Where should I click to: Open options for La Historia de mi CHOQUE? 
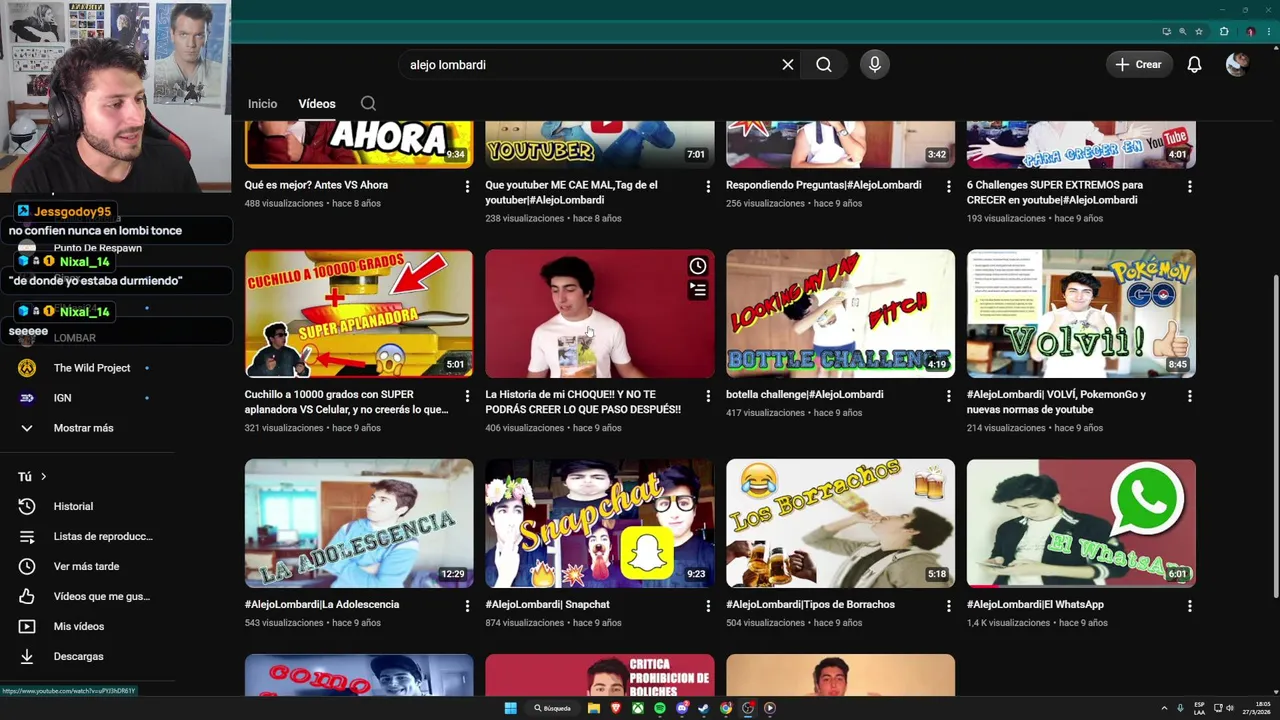pos(708,396)
